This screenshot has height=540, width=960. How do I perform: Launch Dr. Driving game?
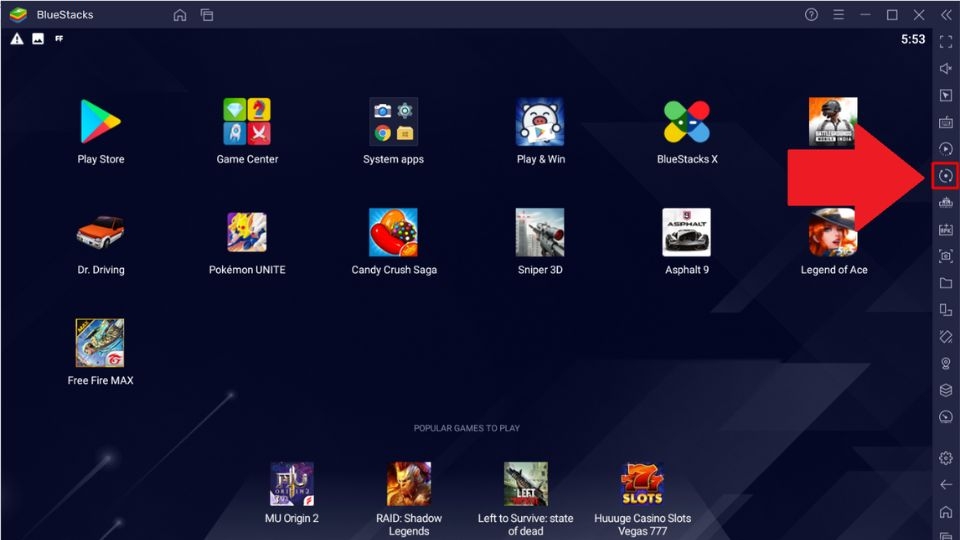100,232
